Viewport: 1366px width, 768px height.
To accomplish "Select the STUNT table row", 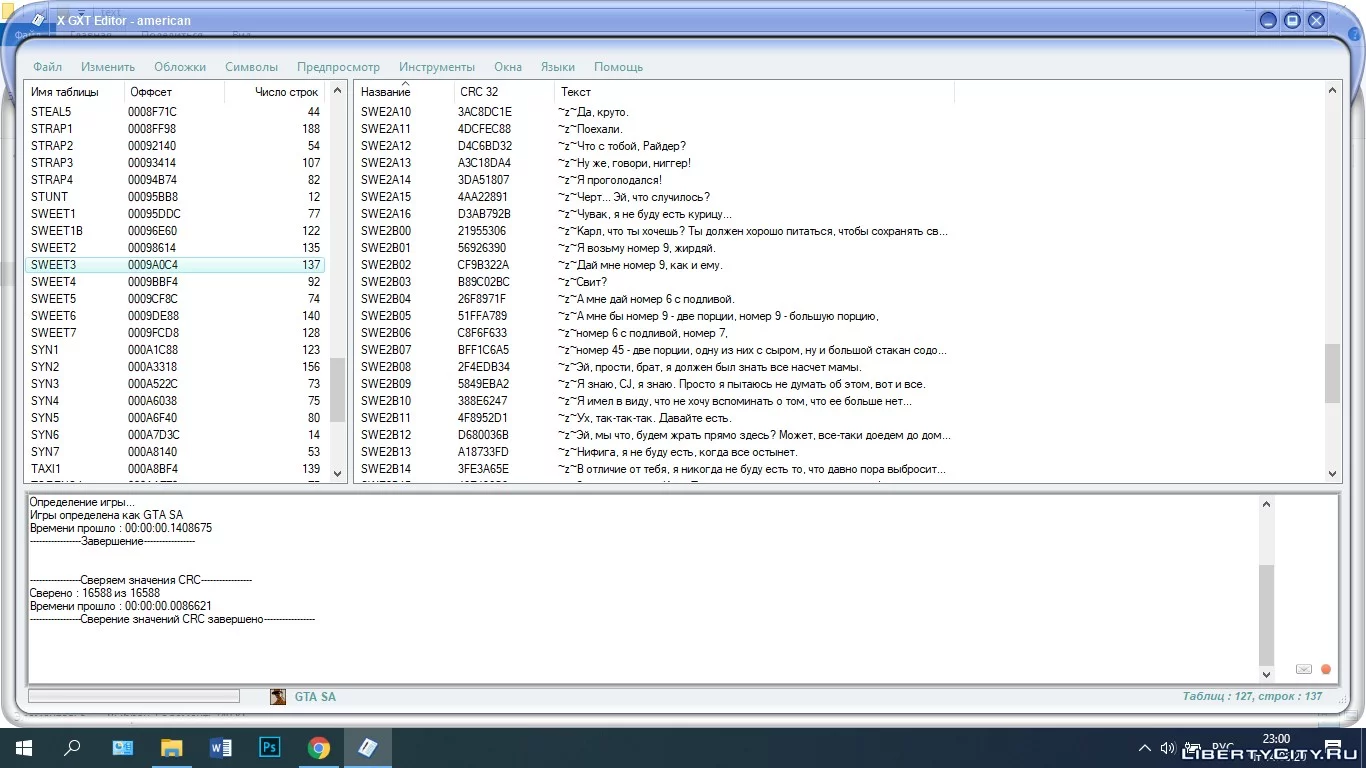I will (175, 197).
